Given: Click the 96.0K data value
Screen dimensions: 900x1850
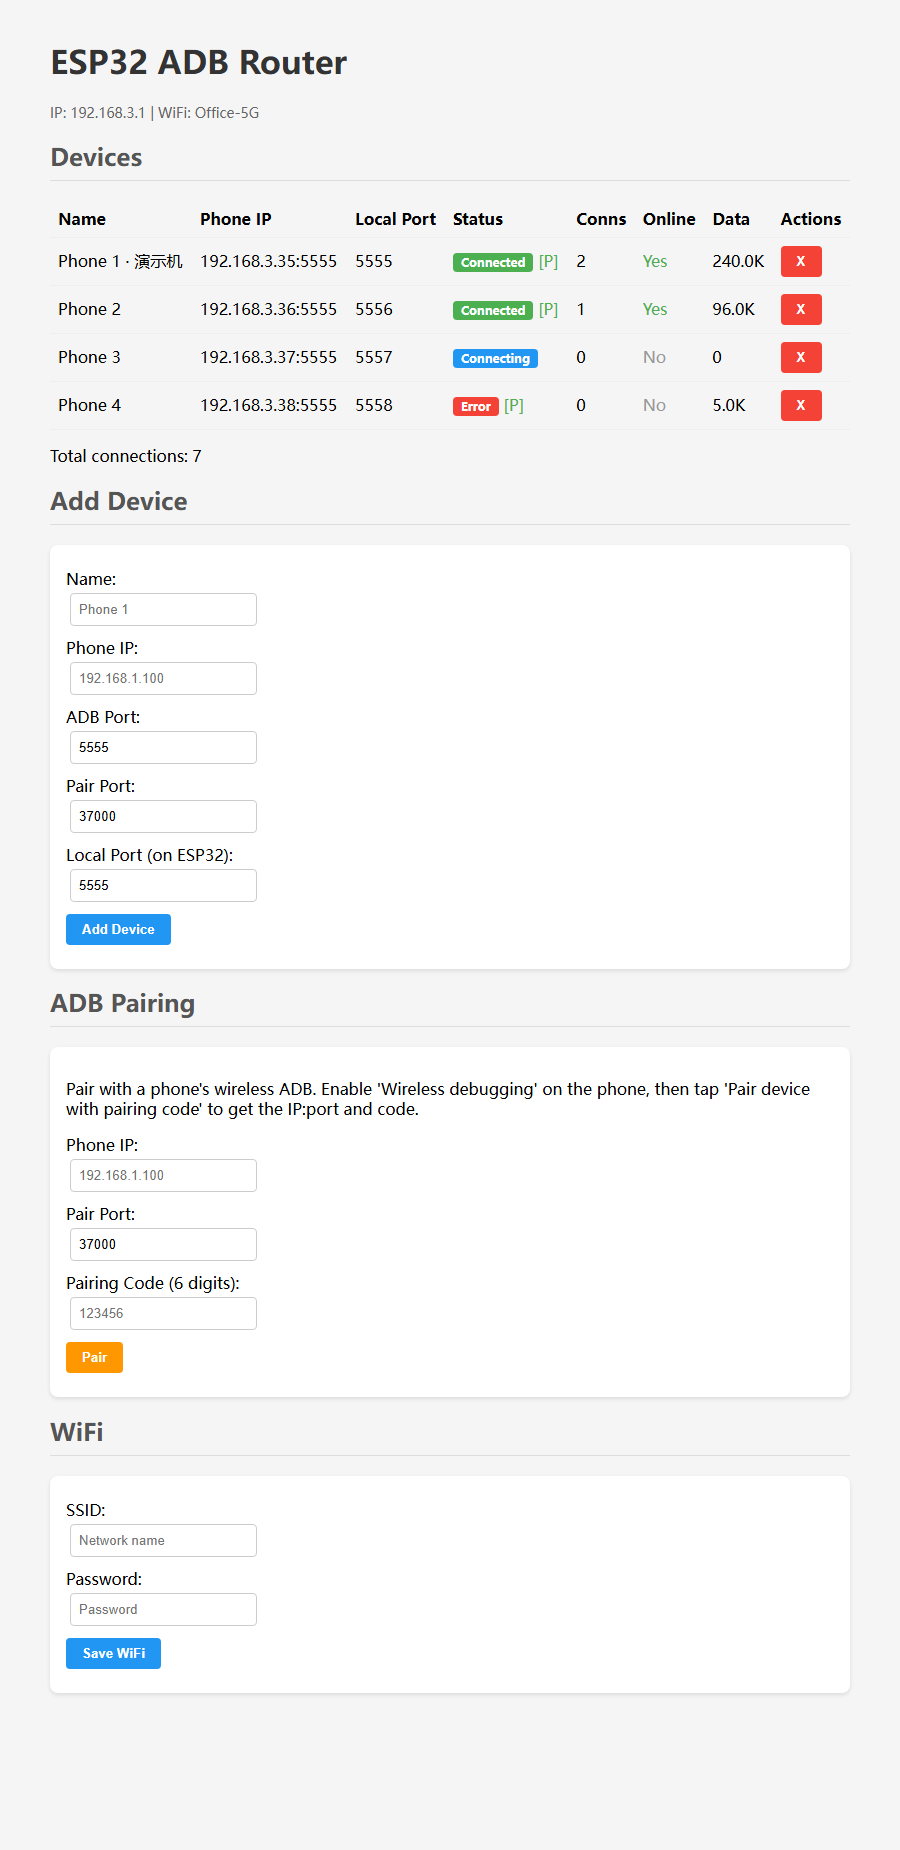Looking at the screenshot, I should pos(734,309).
